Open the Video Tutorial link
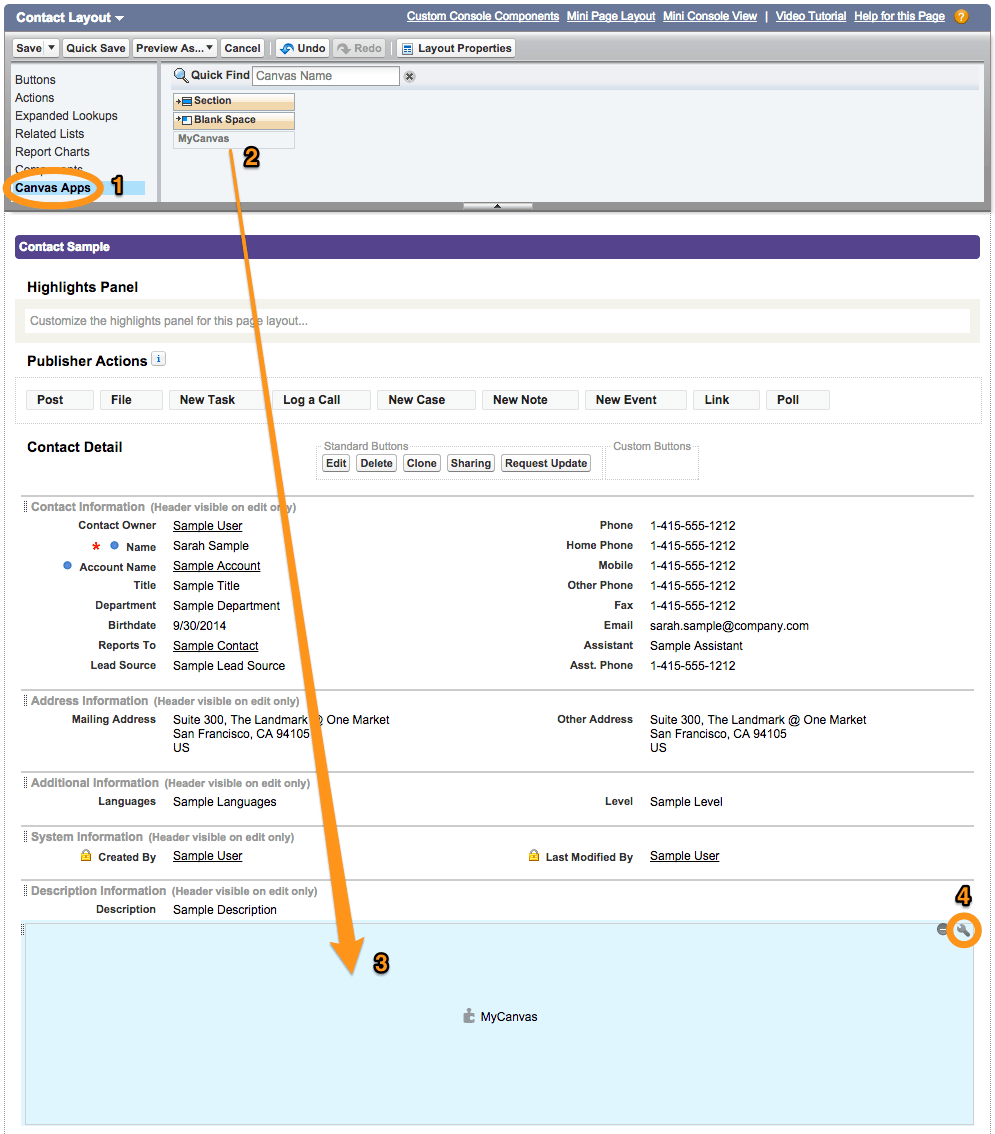995x1134 pixels. (810, 16)
